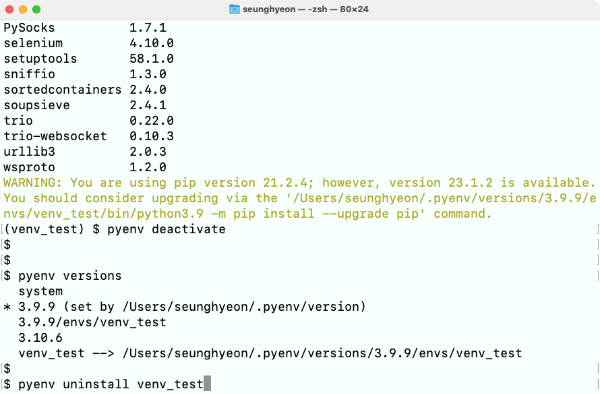Click the green zoom window button
The width and height of the screenshot is (600, 394).
(x=36, y=9)
